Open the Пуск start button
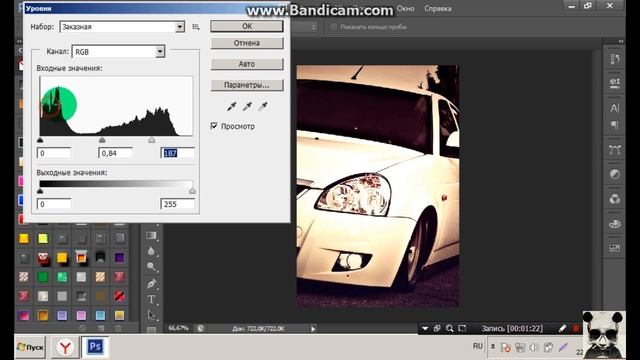The image size is (640, 360). pyautogui.click(x=31, y=347)
